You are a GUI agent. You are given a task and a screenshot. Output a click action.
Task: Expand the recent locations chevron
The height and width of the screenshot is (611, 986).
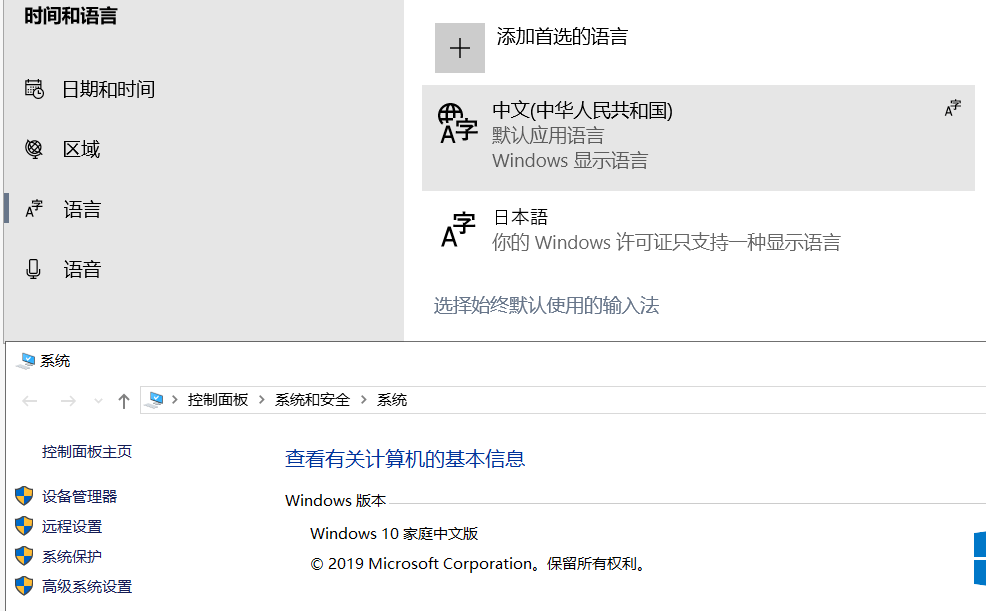tap(97, 399)
